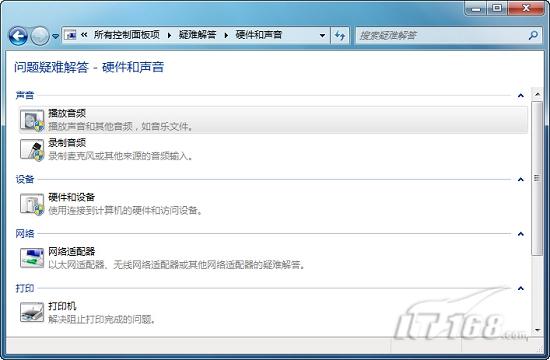This screenshot has width=550, height=360.
Task: Click the 播放音频 troubleshooter icon
Action: click(x=32, y=120)
